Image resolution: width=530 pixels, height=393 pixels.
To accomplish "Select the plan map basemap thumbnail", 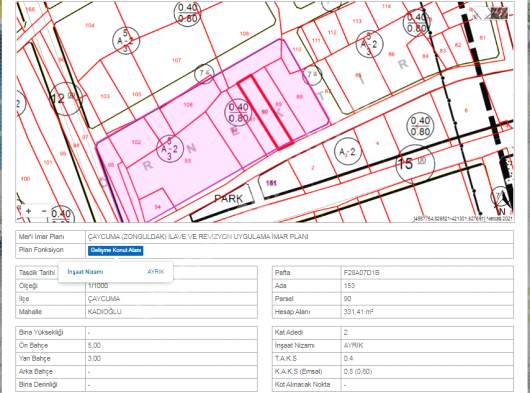I will pyautogui.click(x=482, y=13).
